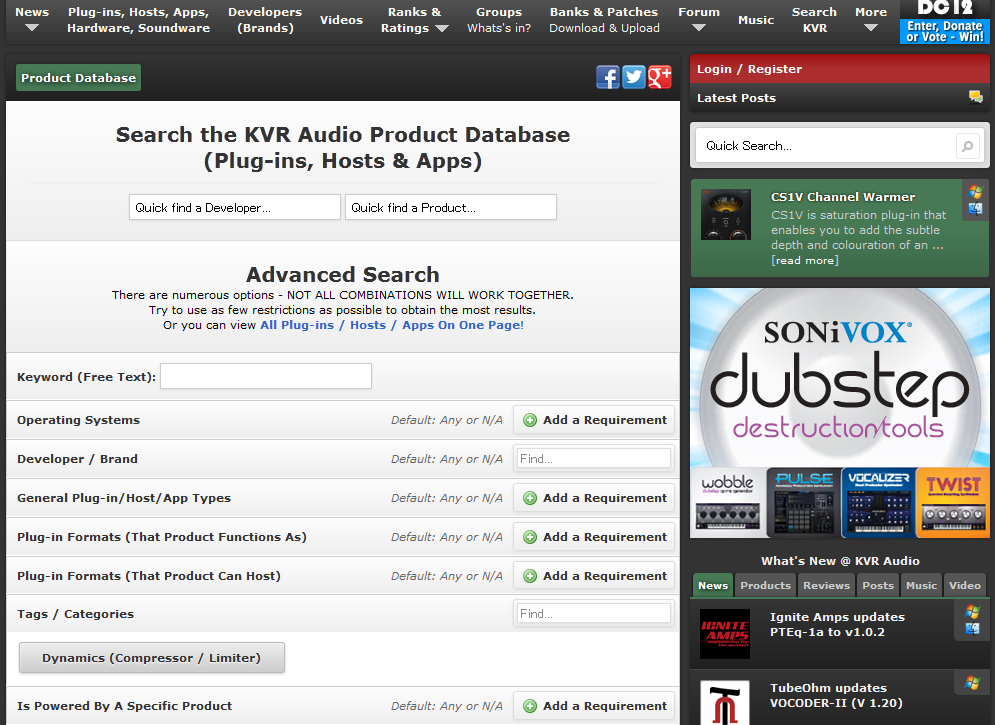The width and height of the screenshot is (995, 725).
Task: Remove the Dynamics (Compressor / Limiter) tag
Action: 151,658
